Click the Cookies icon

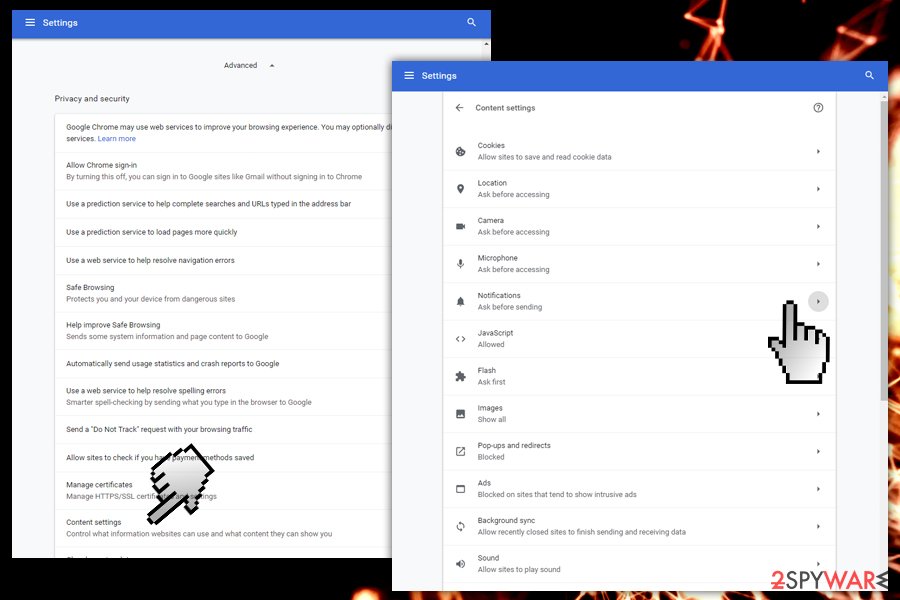point(460,152)
